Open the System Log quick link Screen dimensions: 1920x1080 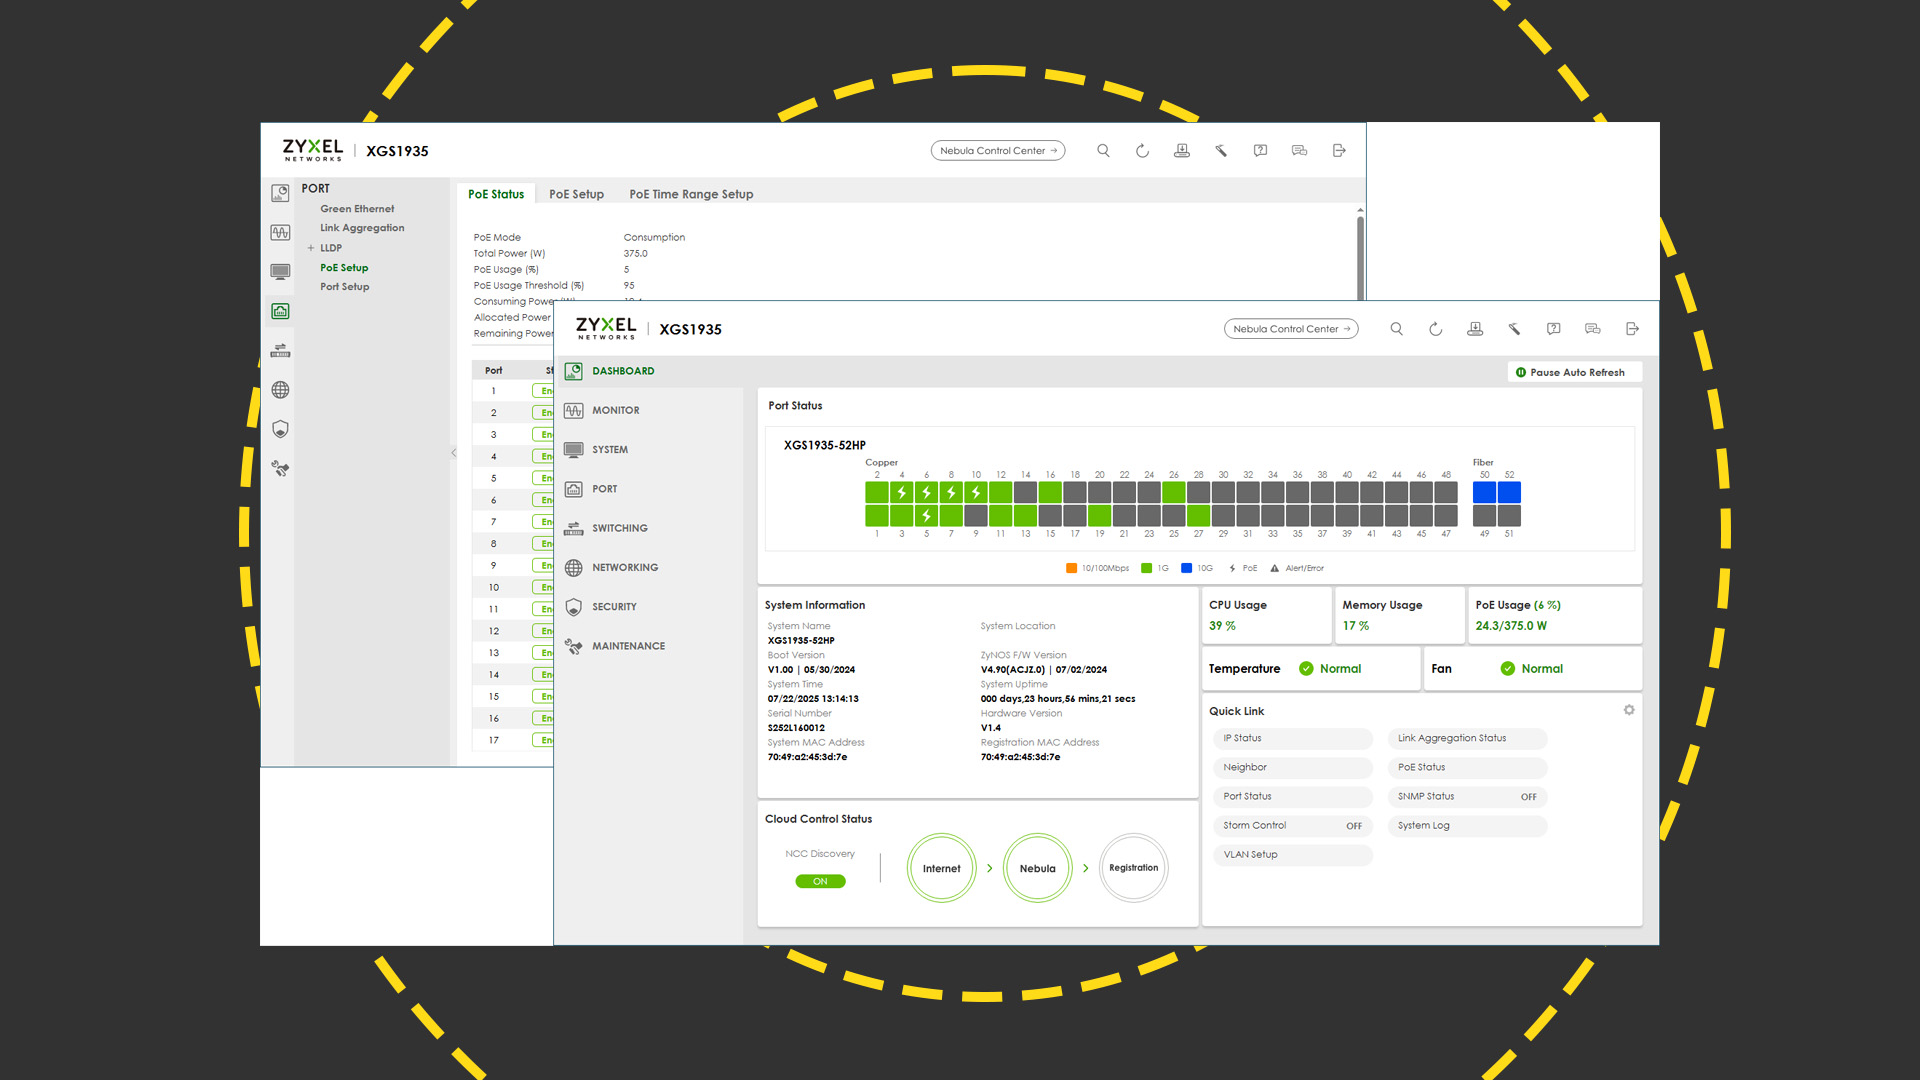tap(1467, 826)
